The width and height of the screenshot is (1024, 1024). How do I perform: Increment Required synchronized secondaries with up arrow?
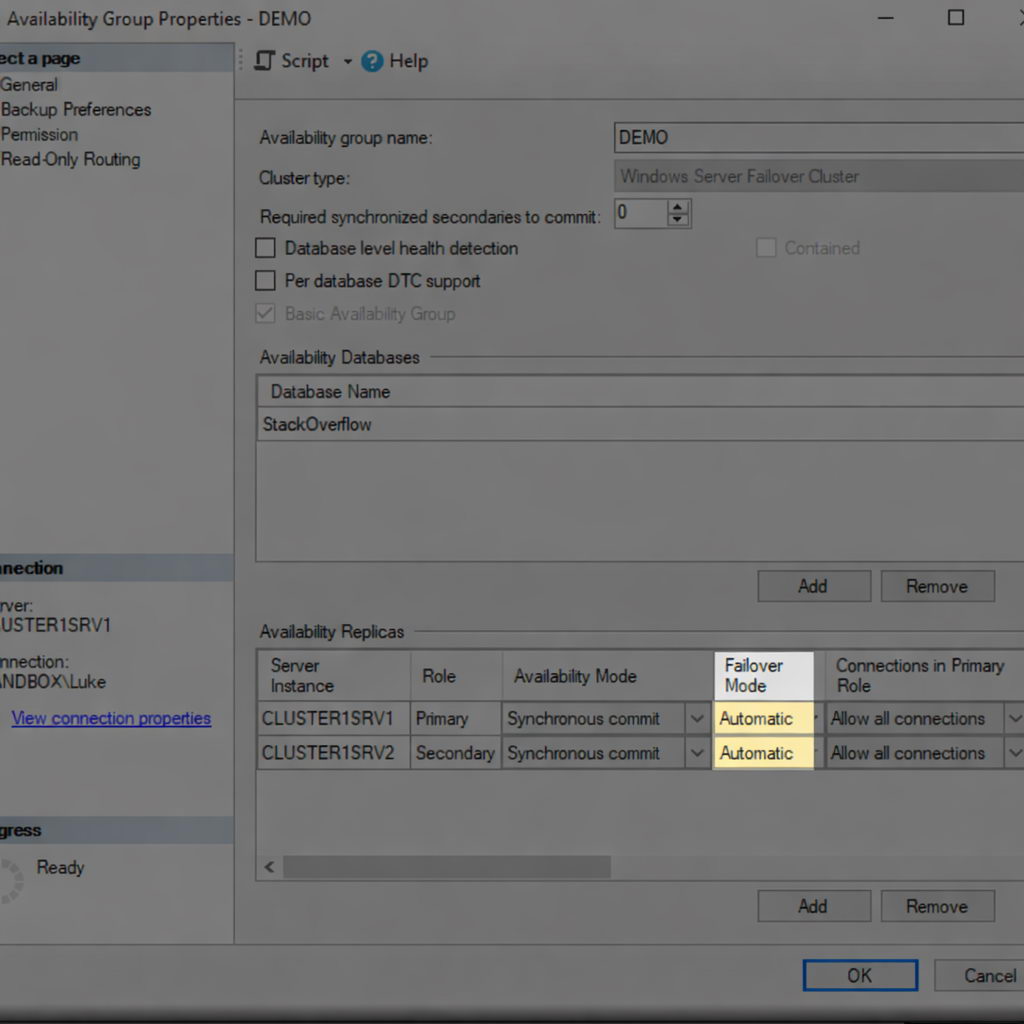click(677, 207)
